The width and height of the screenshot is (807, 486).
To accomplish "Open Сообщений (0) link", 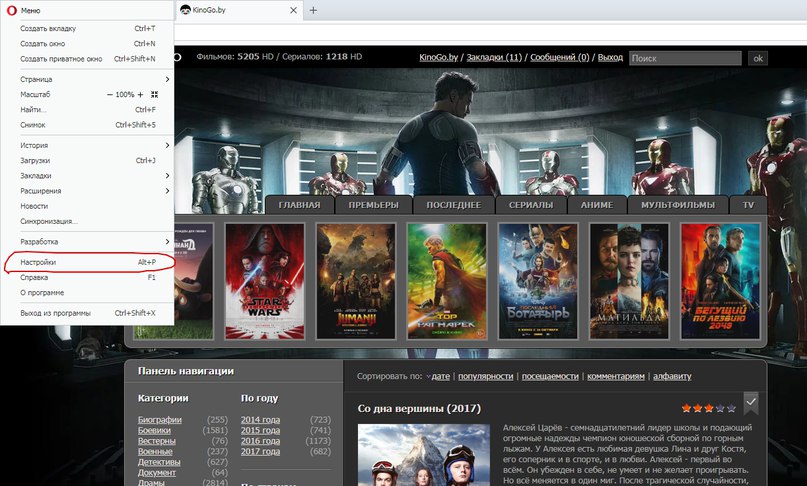I will (x=559, y=58).
